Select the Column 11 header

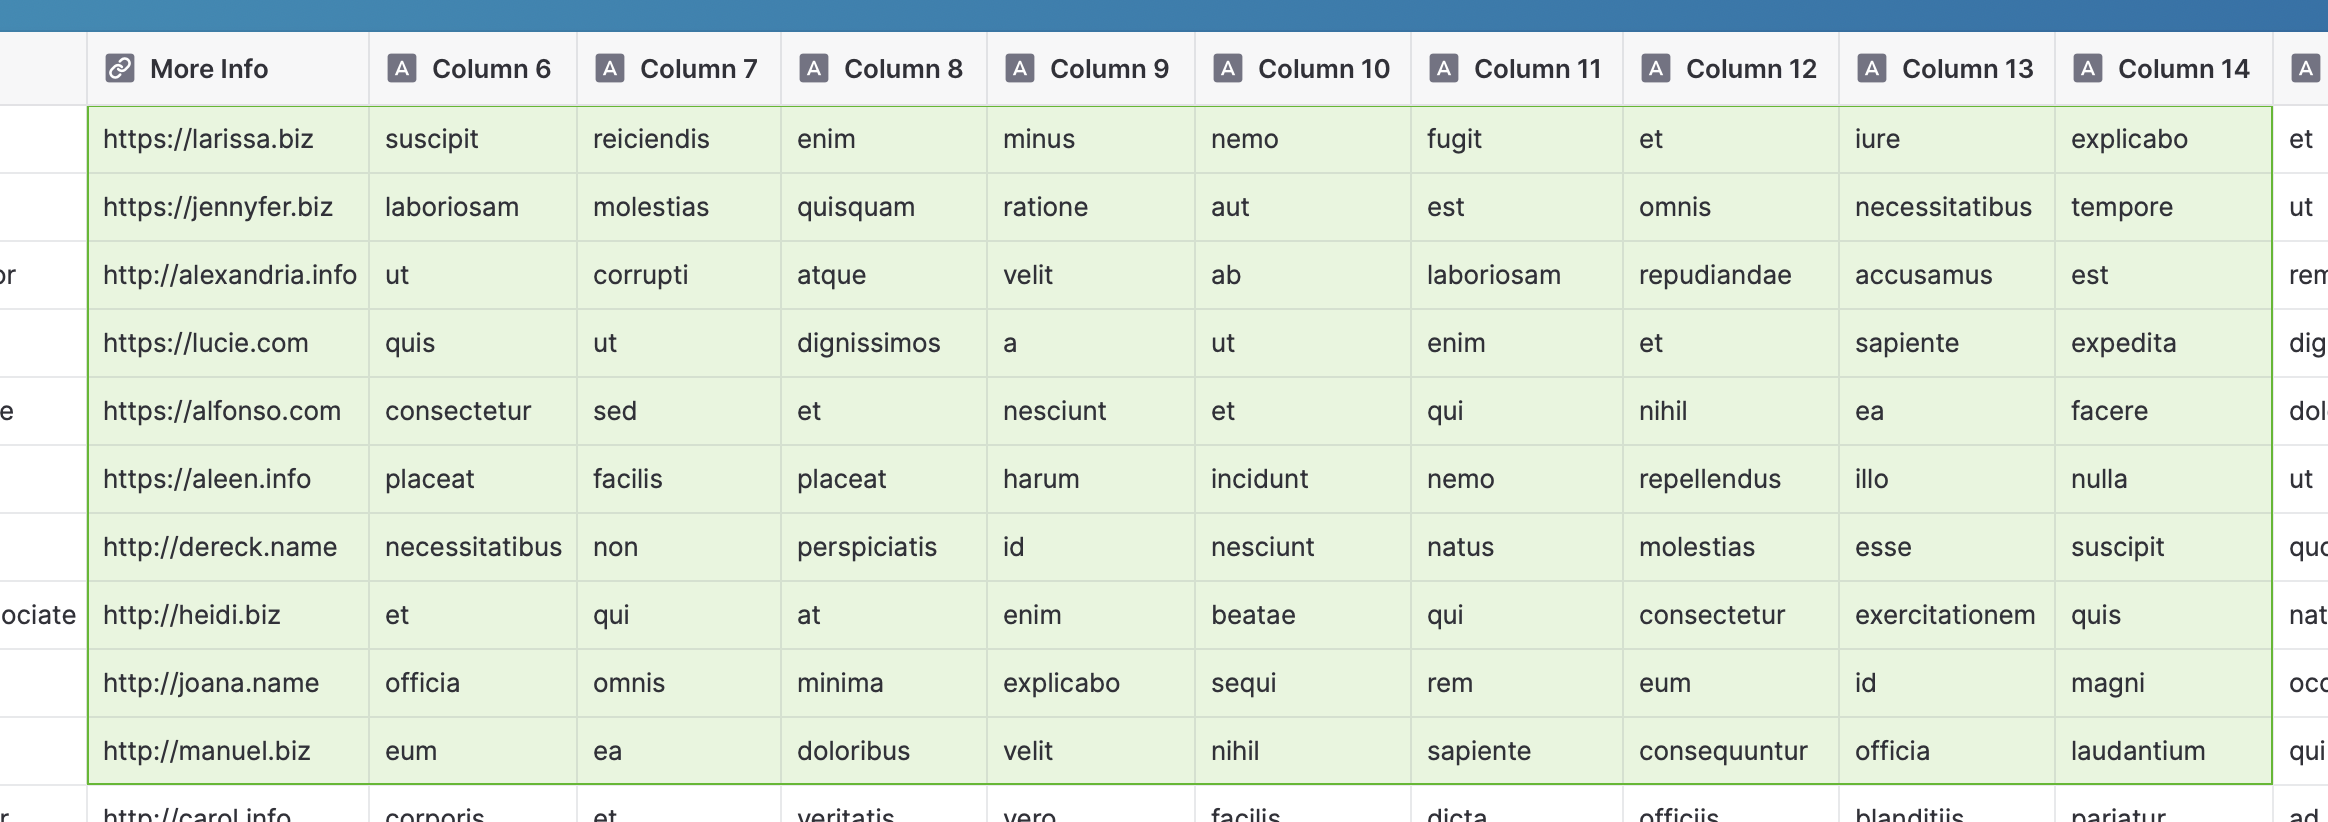[x=1517, y=68]
